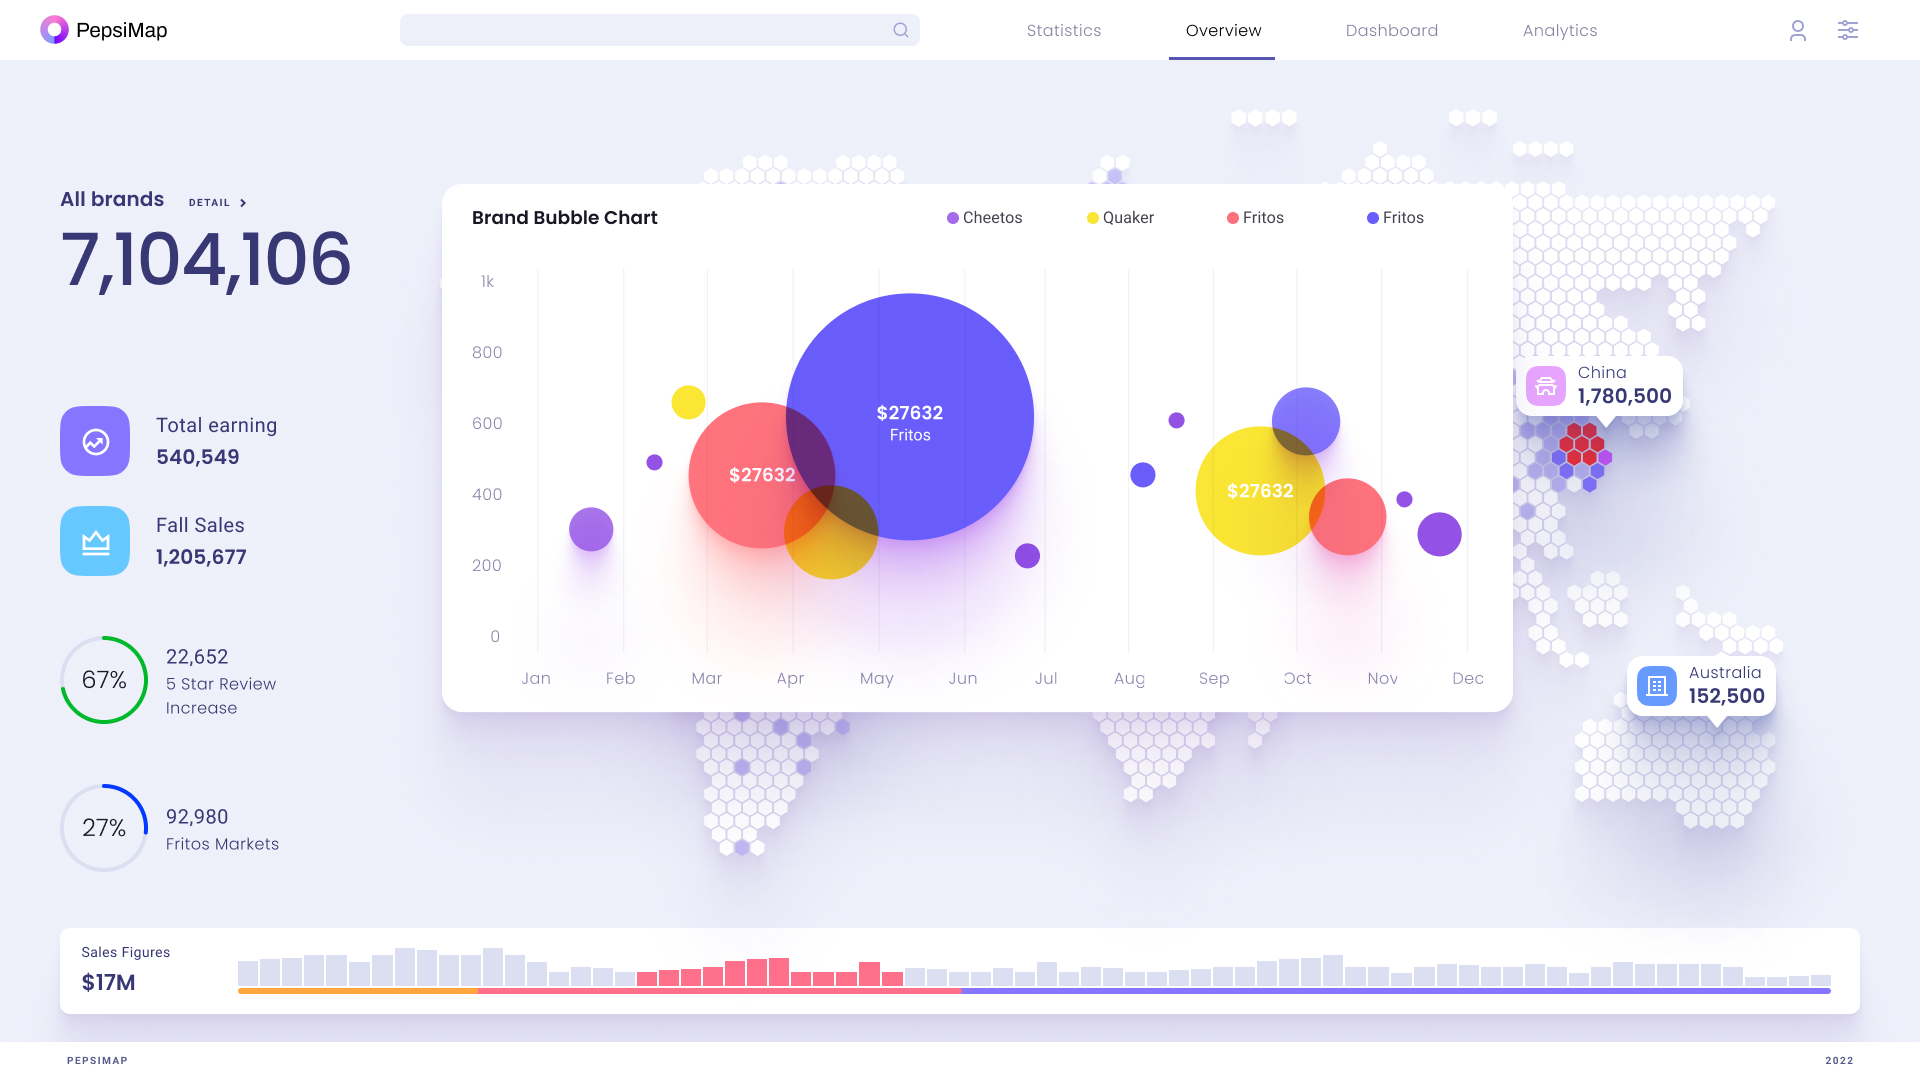Screen dimensions: 1920x1080
Task: Open the 27% Fritos Markets ring
Action: click(x=104, y=828)
